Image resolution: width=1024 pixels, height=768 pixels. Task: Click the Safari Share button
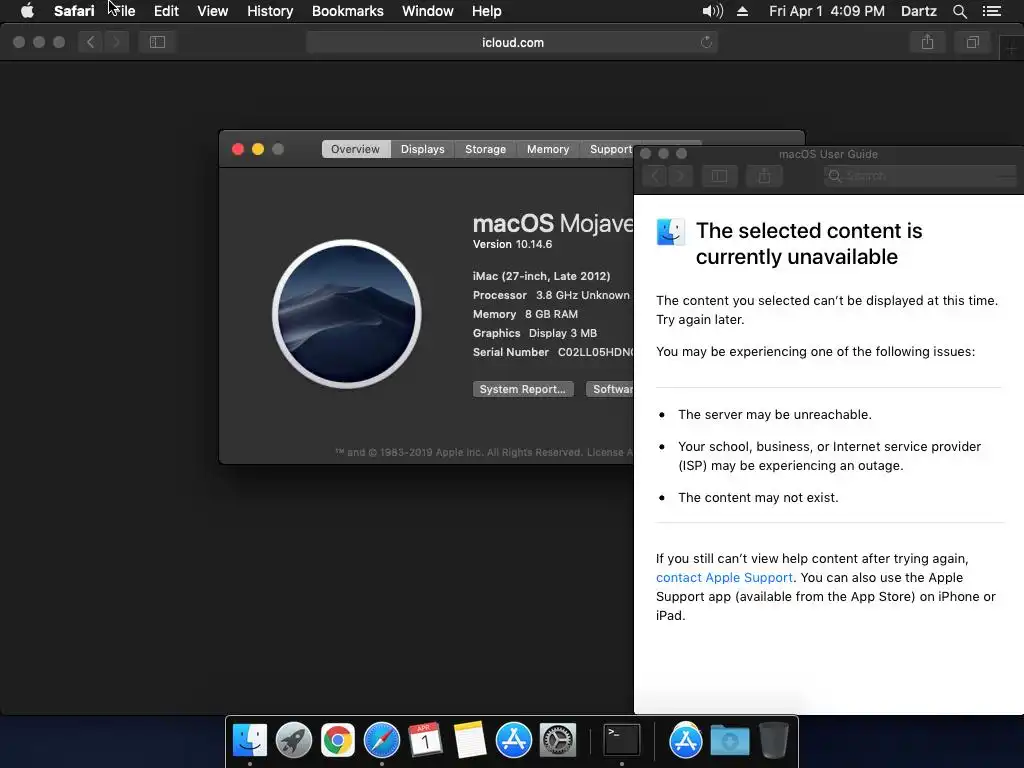click(927, 42)
